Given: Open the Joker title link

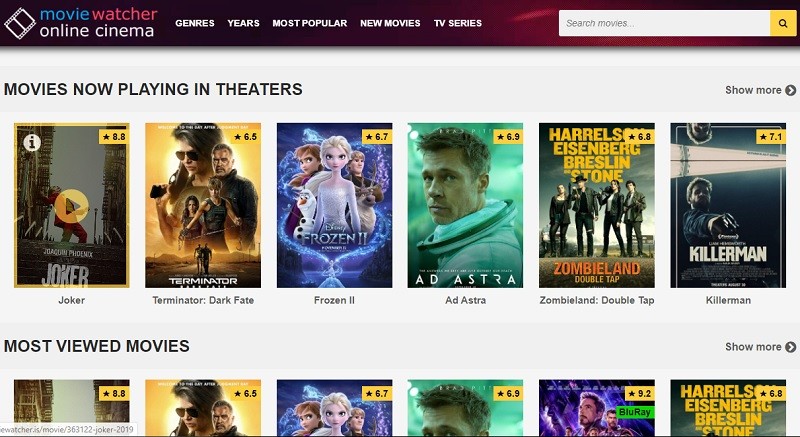Looking at the screenshot, I should tap(71, 300).
